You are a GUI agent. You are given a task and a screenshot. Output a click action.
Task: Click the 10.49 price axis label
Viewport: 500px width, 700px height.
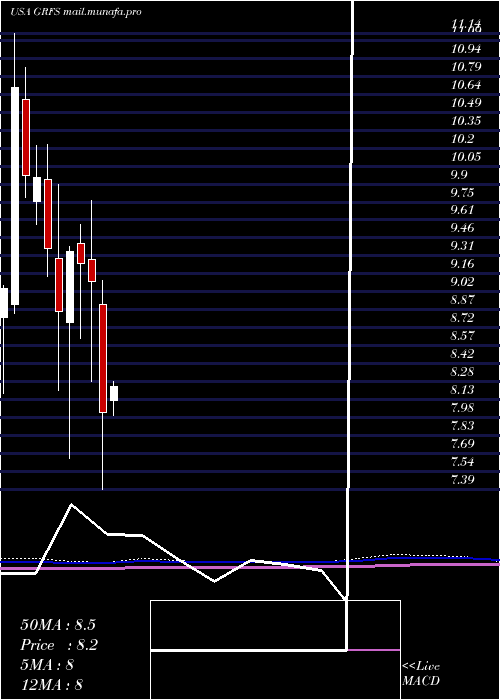point(466,103)
